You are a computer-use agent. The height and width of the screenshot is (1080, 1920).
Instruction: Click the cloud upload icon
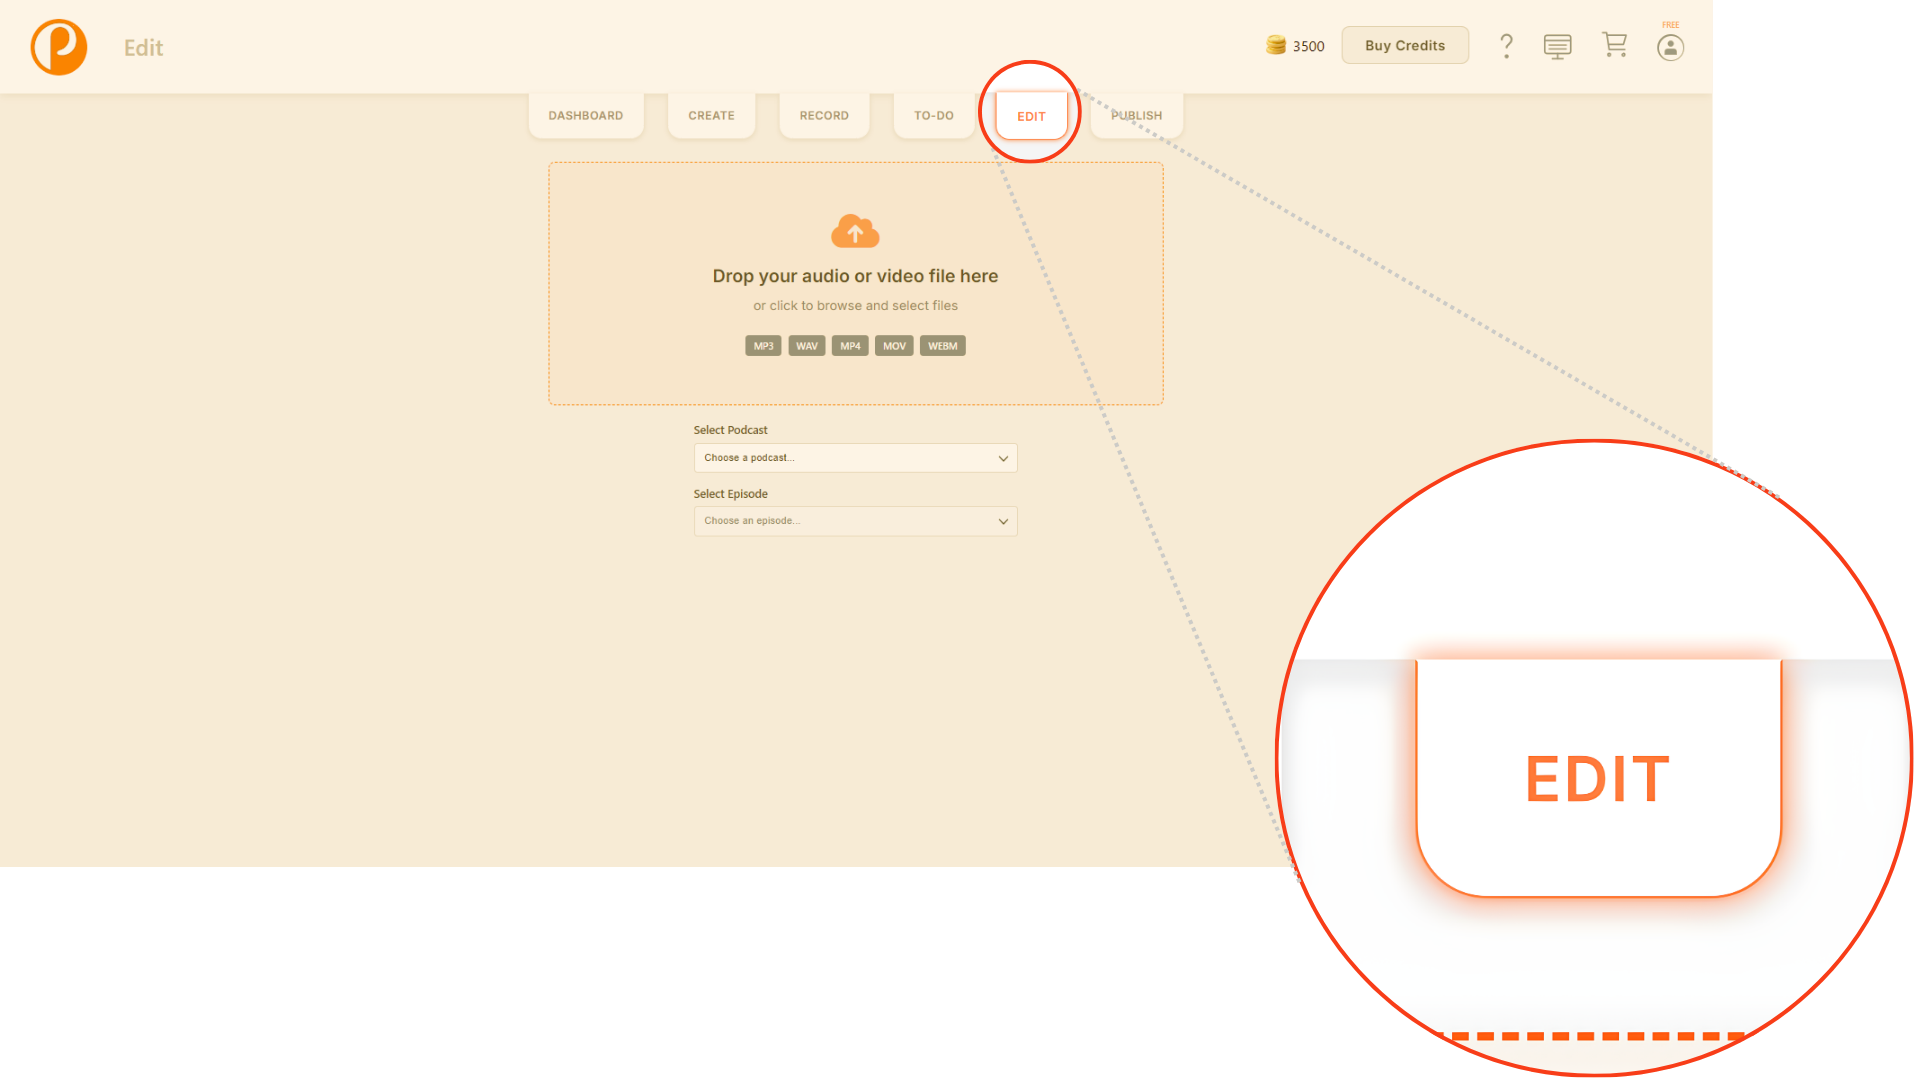pyautogui.click(x=855, y=231)
